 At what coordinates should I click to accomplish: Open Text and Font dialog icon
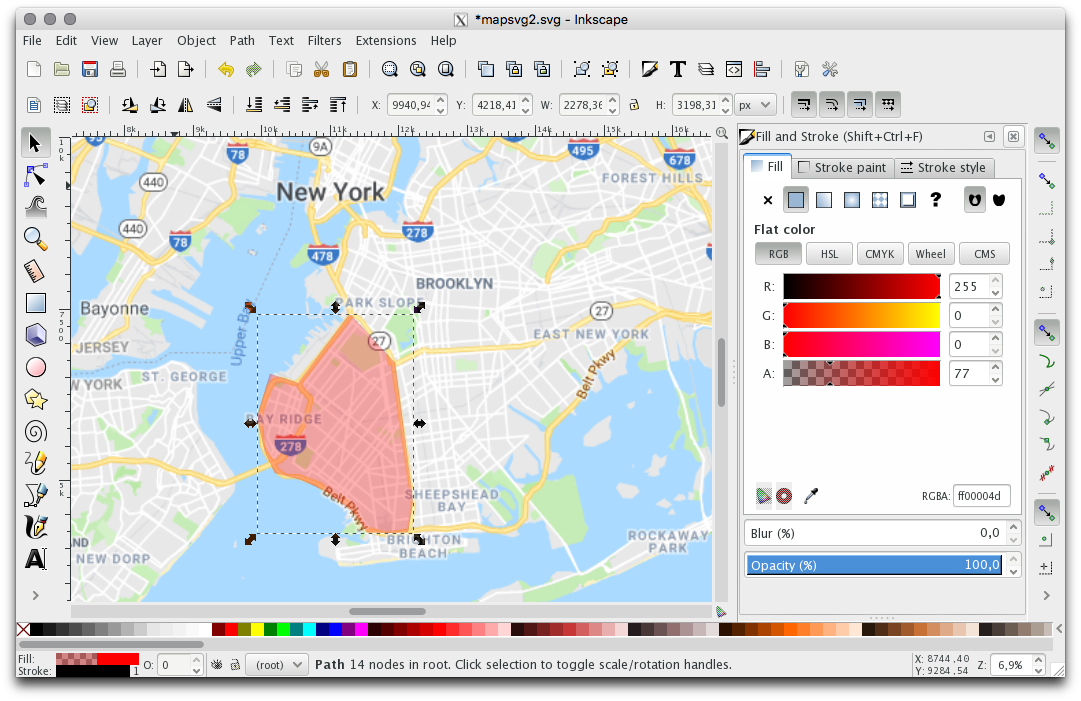click(x=678, y=69)
